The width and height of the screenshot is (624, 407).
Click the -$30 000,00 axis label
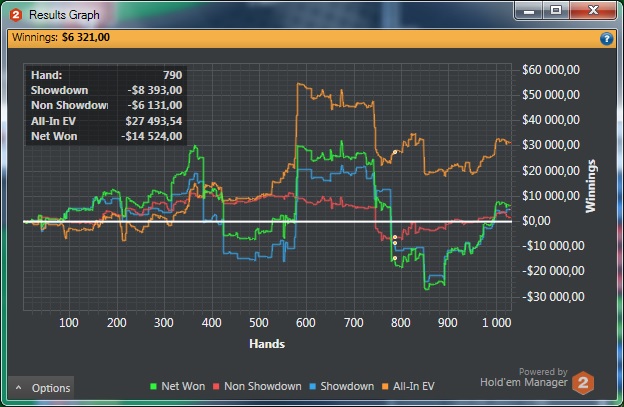click(x=553, y=296)
